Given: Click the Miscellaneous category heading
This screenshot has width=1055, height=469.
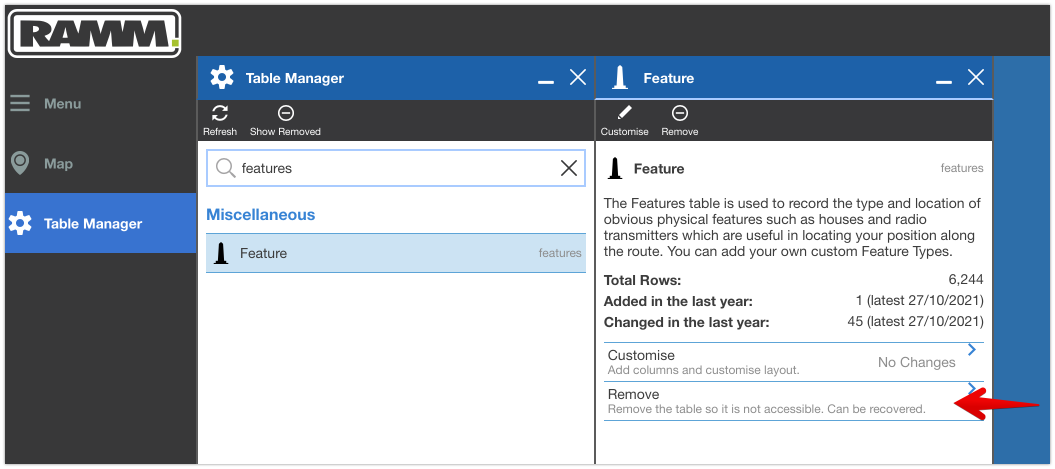Looking at the screenshot, I should [x=260, y=215].
